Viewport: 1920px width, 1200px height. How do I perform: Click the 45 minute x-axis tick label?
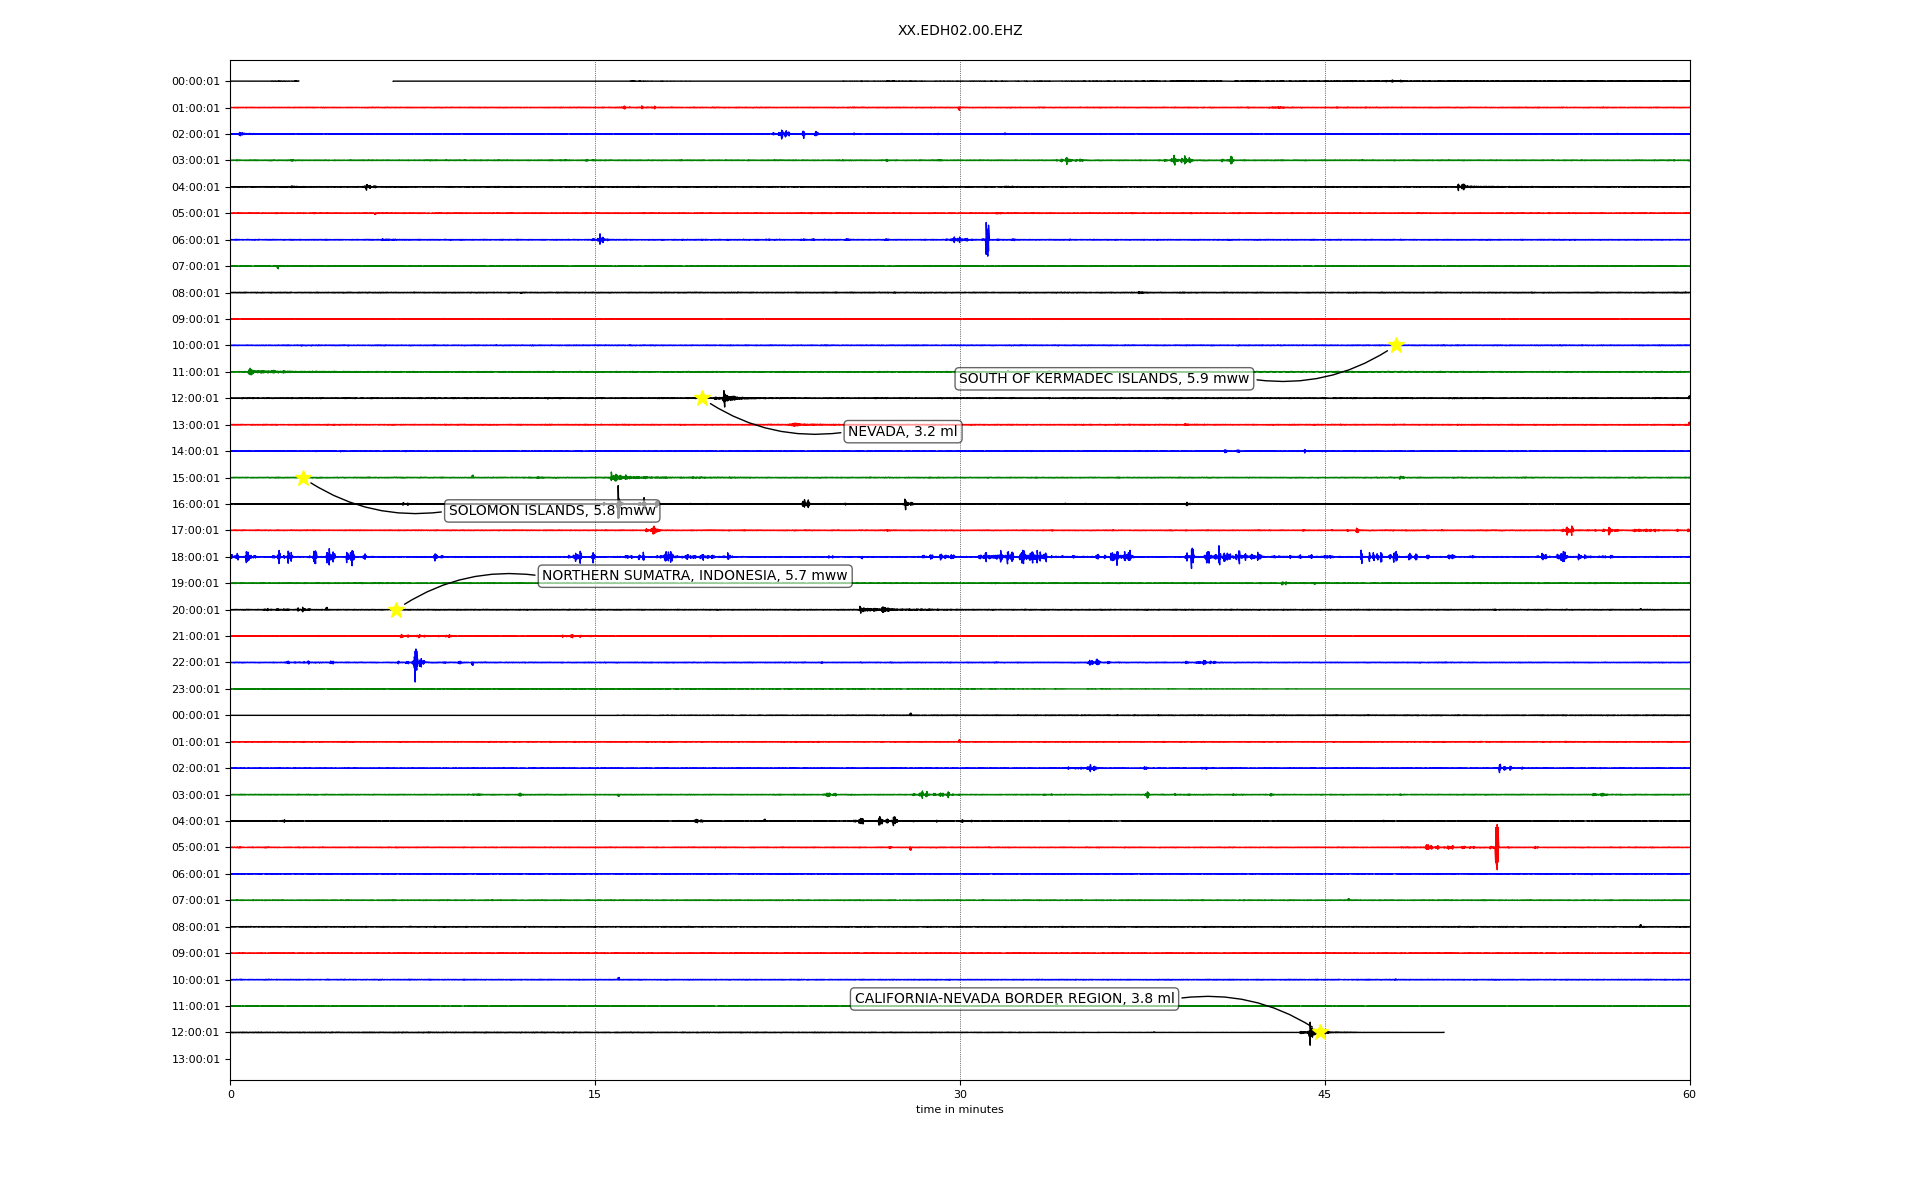(1324, 1094)
